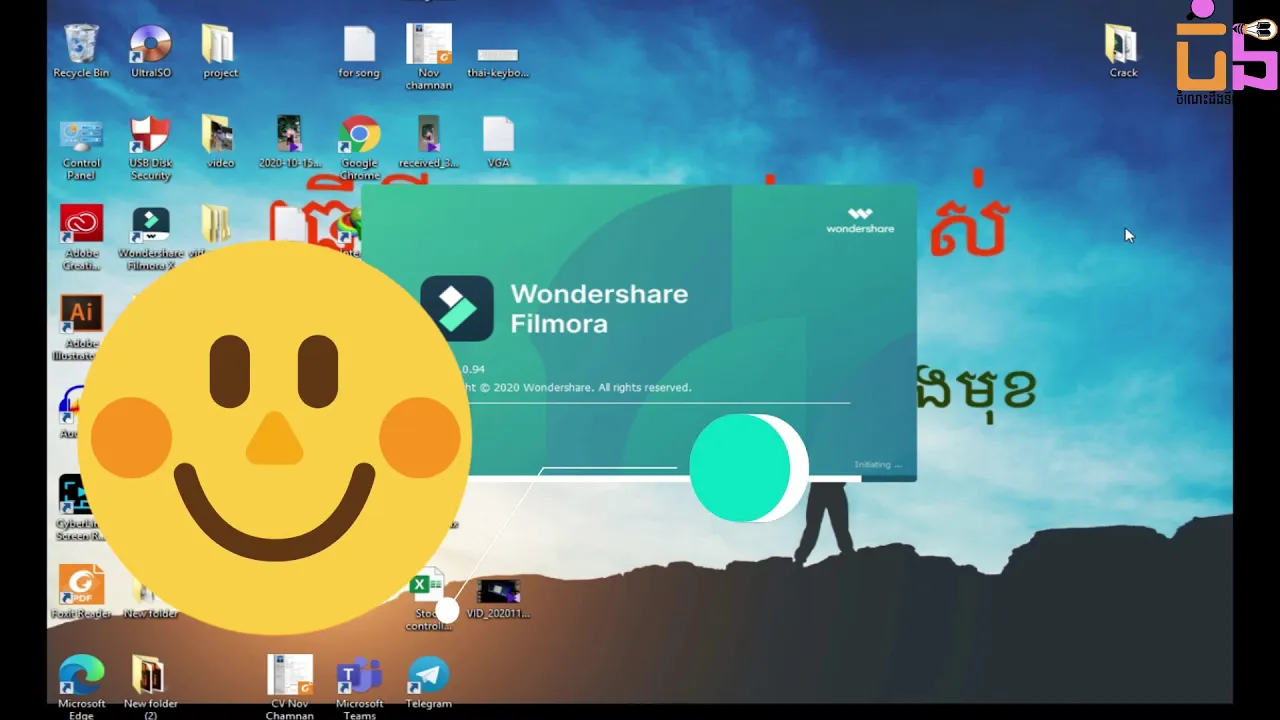Launch Wondershare Filmora X shortcut
This screenshot has height=720, width=1280.
point(151,238)
